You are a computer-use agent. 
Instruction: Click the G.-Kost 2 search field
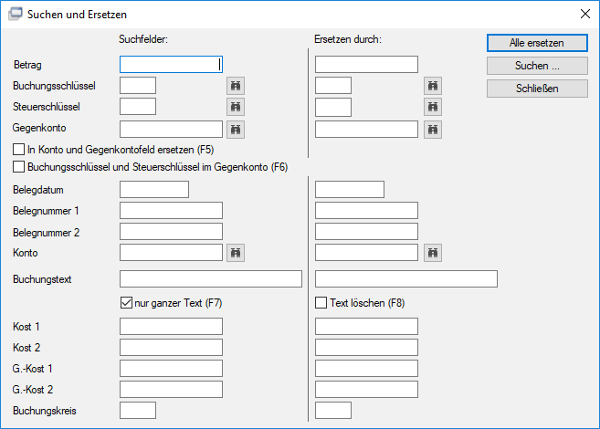point(171,390)
